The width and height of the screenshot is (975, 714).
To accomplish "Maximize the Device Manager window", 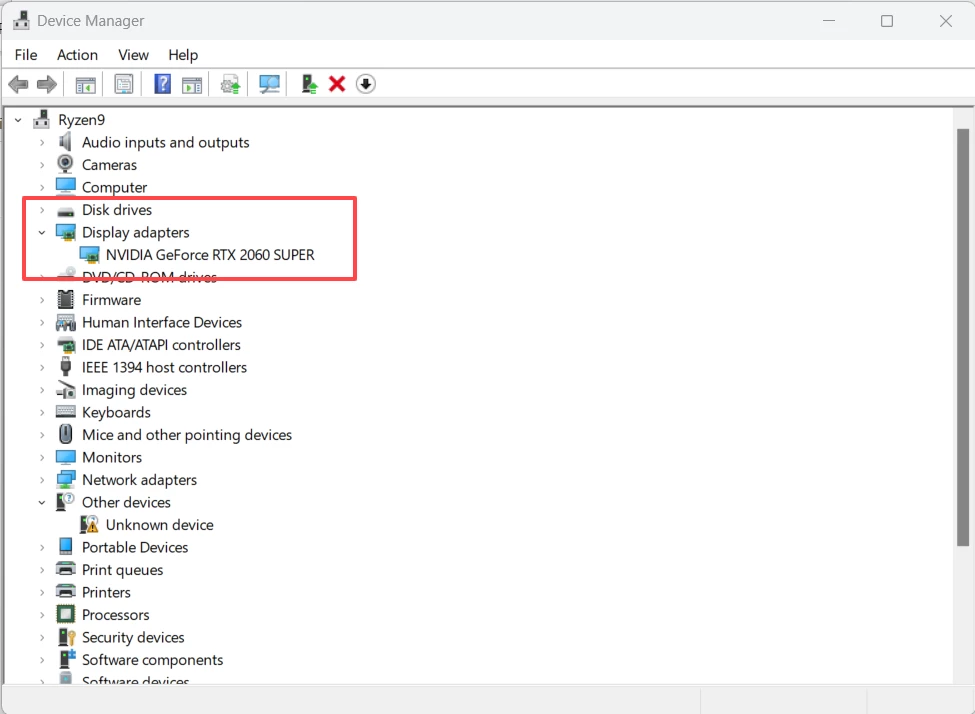I will click(x=887, y=21).
